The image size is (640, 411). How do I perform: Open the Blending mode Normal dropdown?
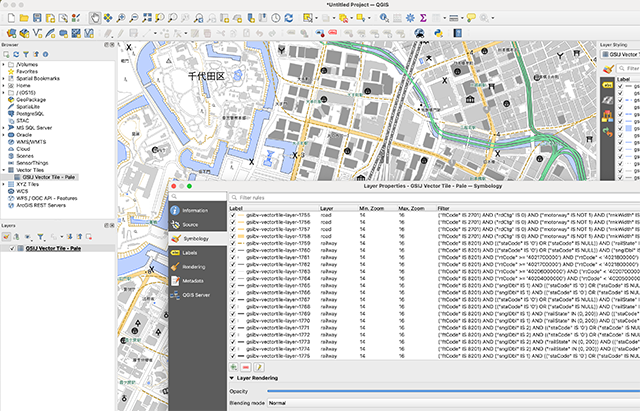[x=454, y=403]
